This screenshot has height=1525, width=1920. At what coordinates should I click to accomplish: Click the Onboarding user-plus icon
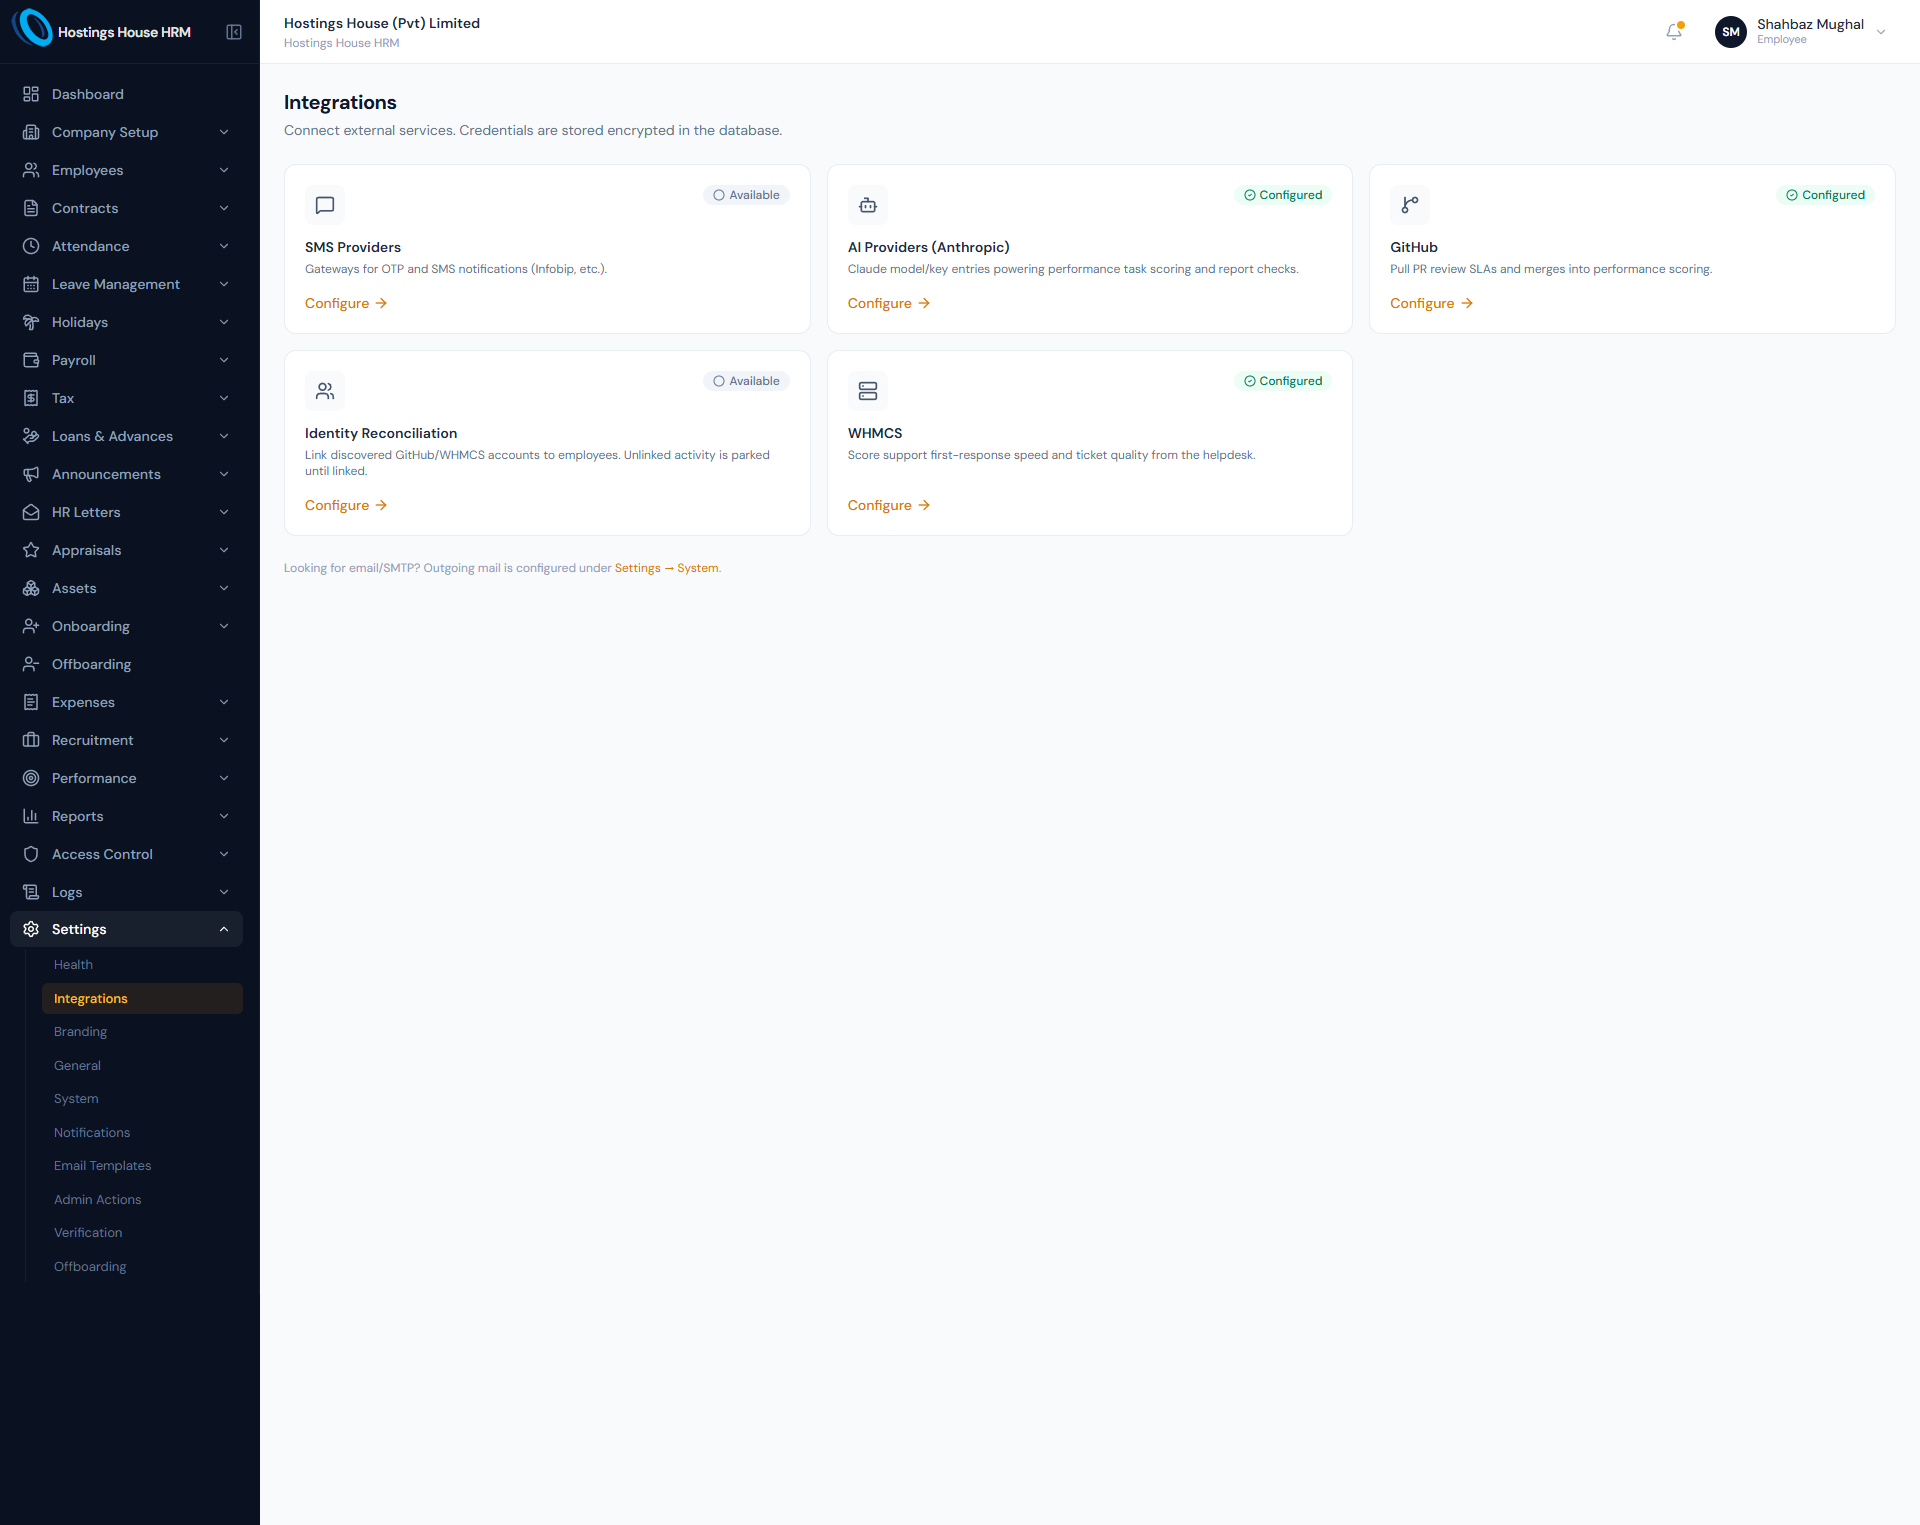[x=31, y=626]
